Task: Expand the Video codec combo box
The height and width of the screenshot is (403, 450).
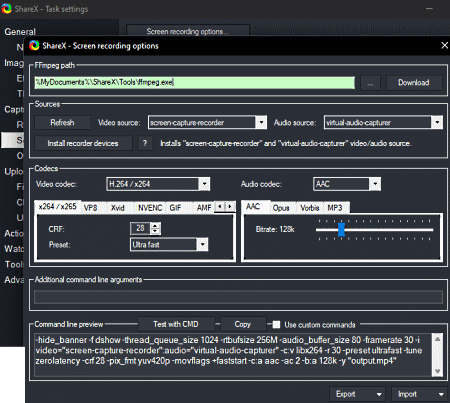Action: [x=158, y=184]
